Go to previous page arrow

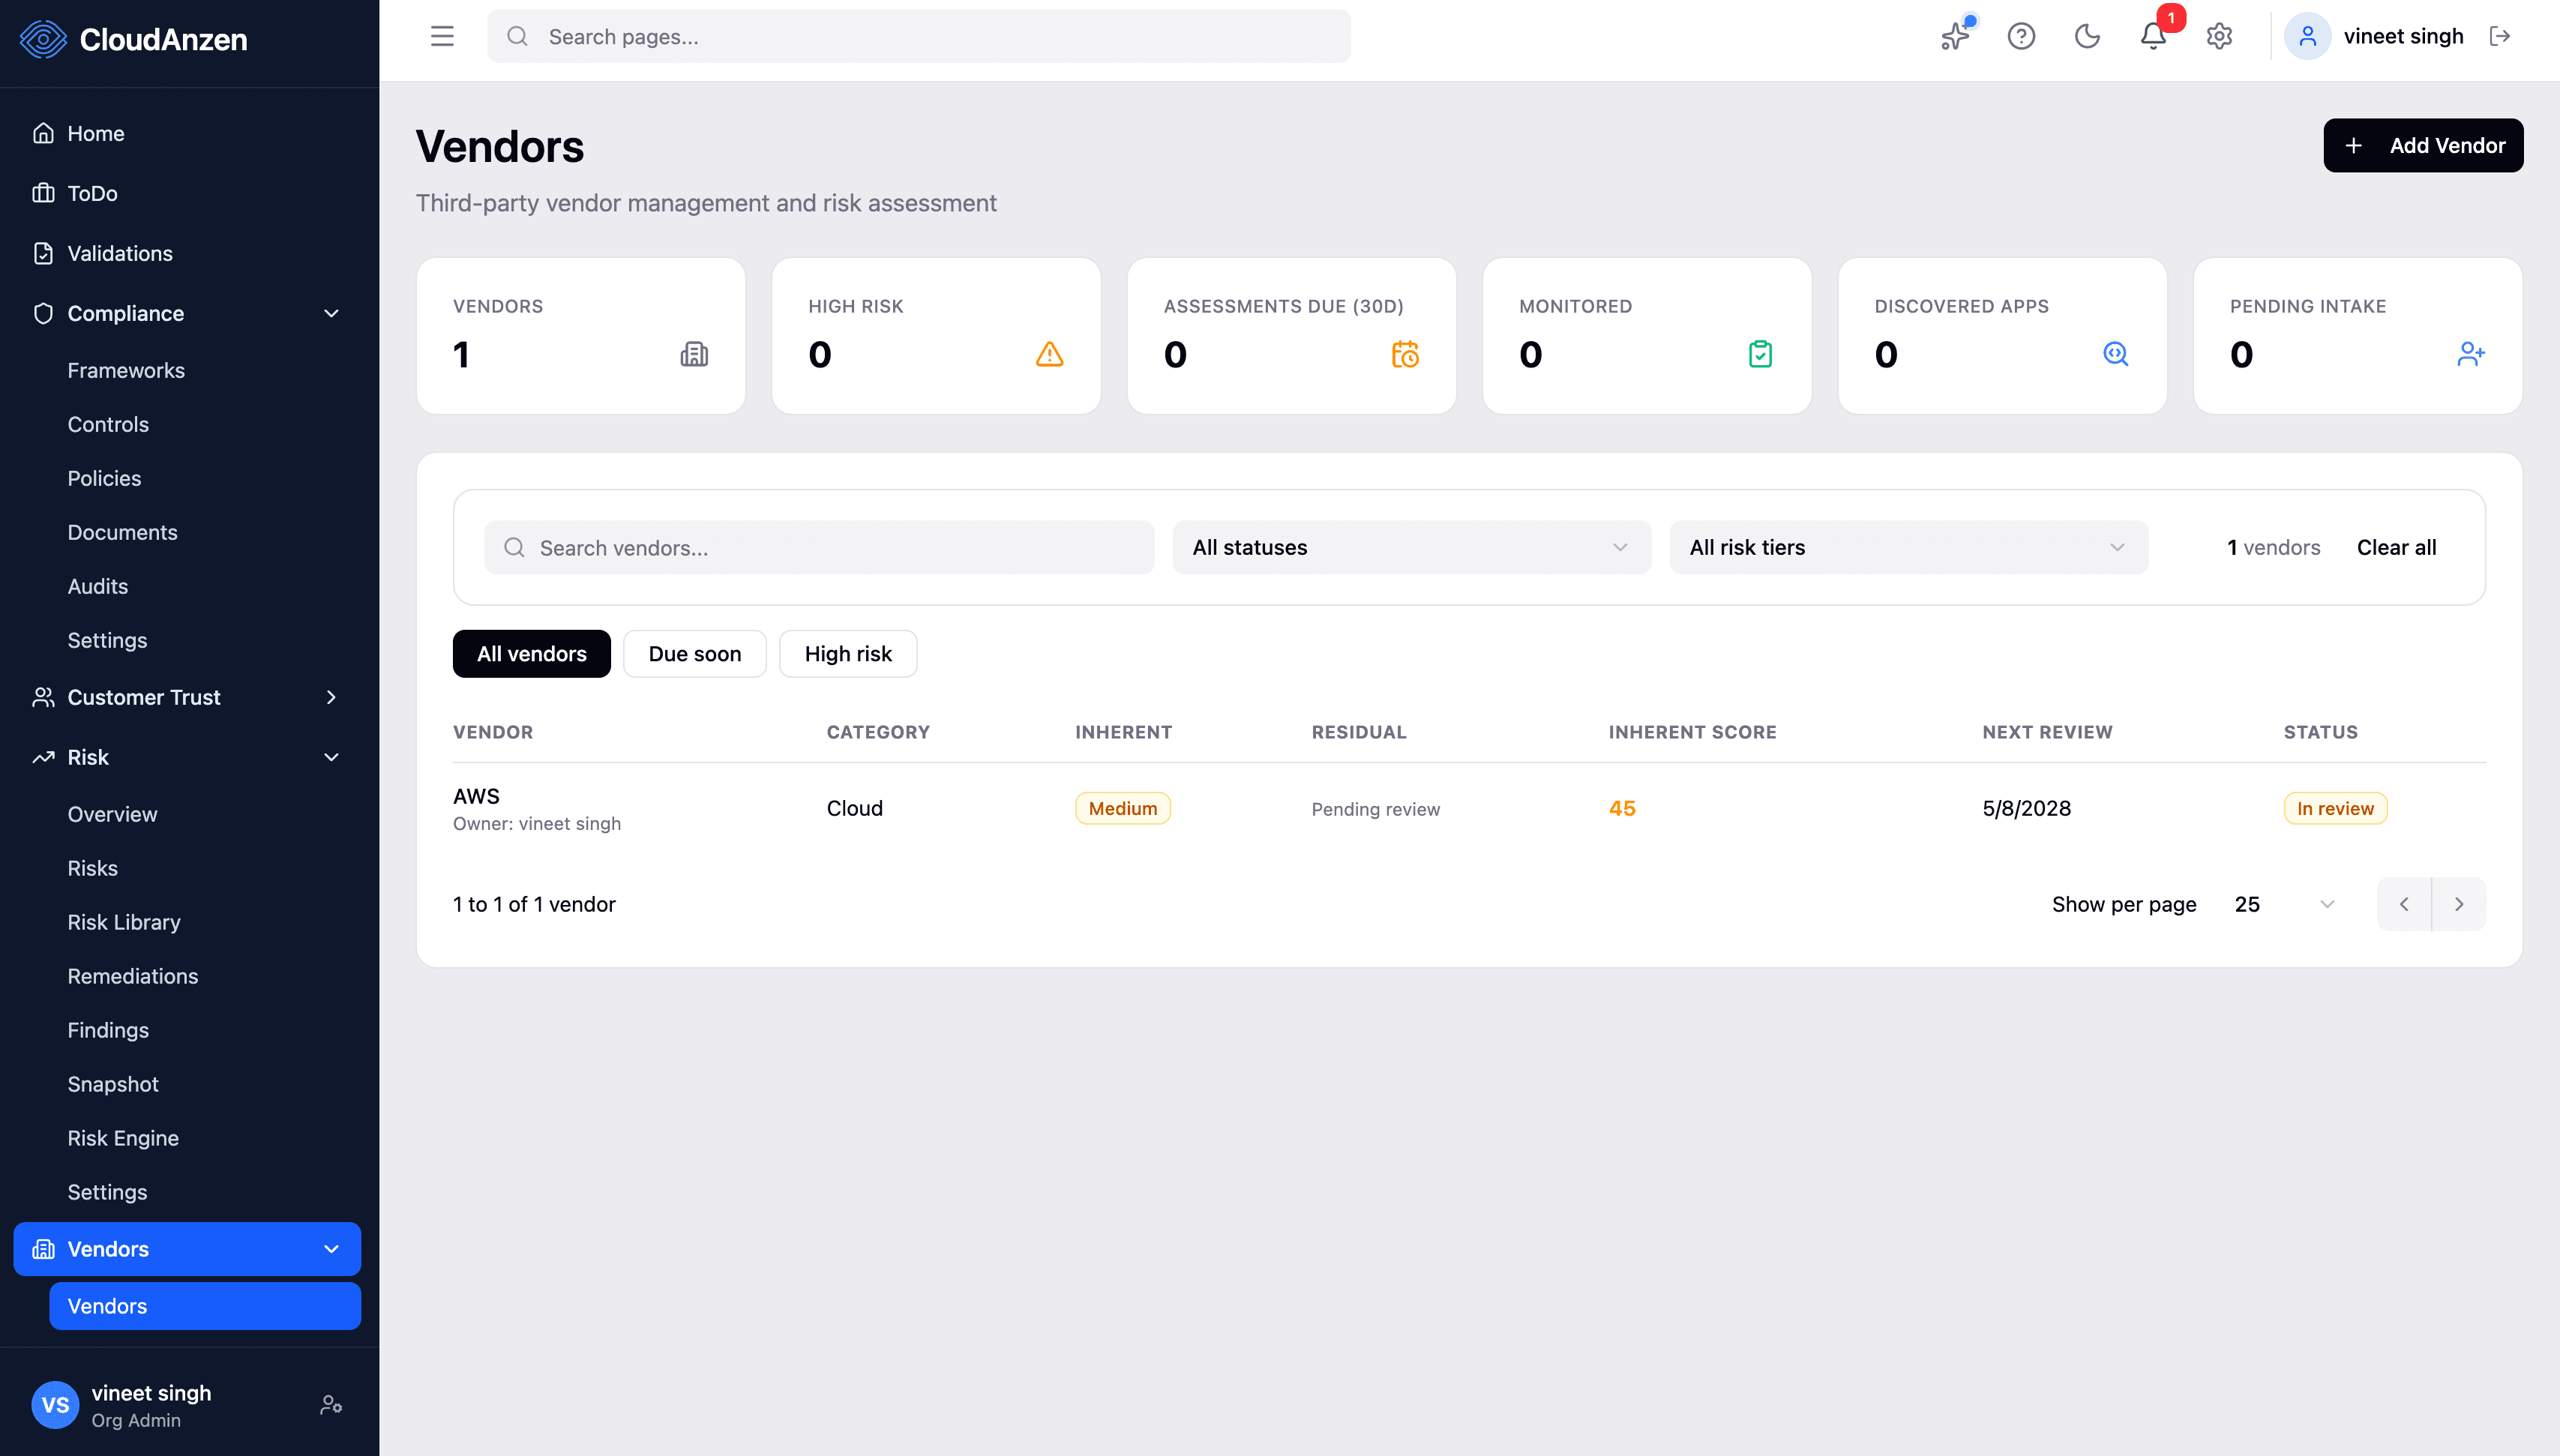coord(2404,904)
